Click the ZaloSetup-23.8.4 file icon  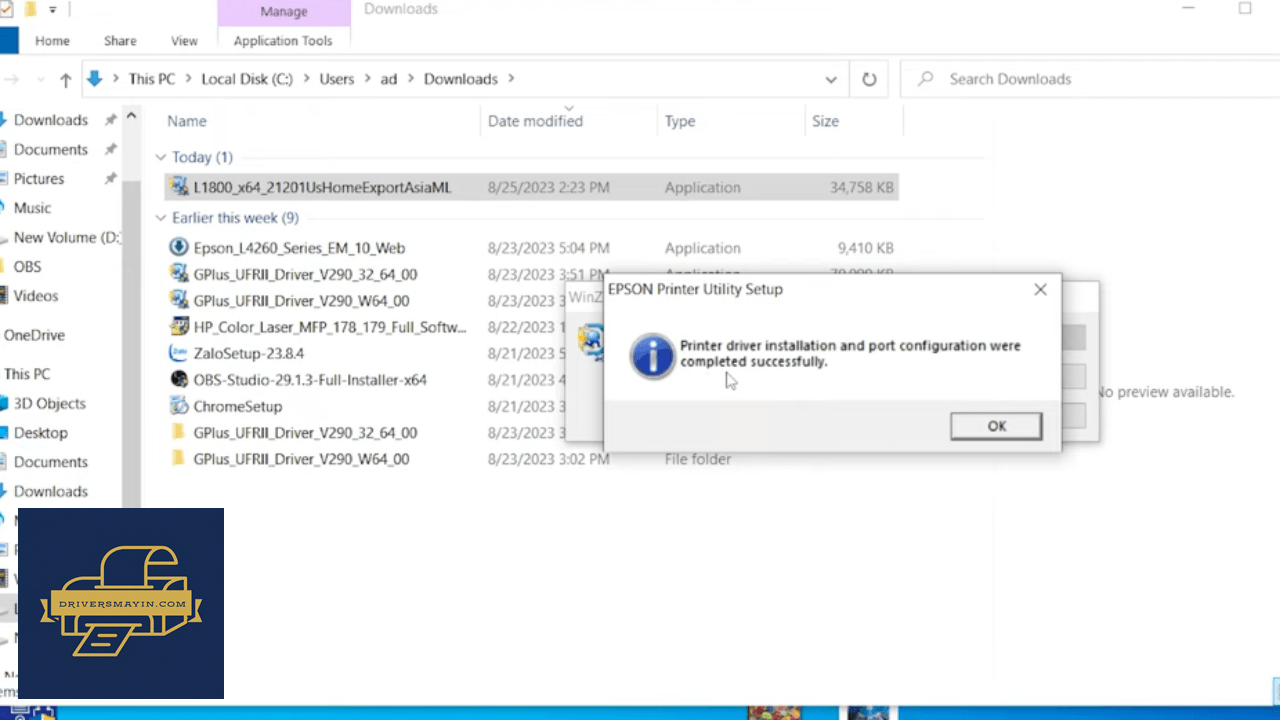(179, 353)
